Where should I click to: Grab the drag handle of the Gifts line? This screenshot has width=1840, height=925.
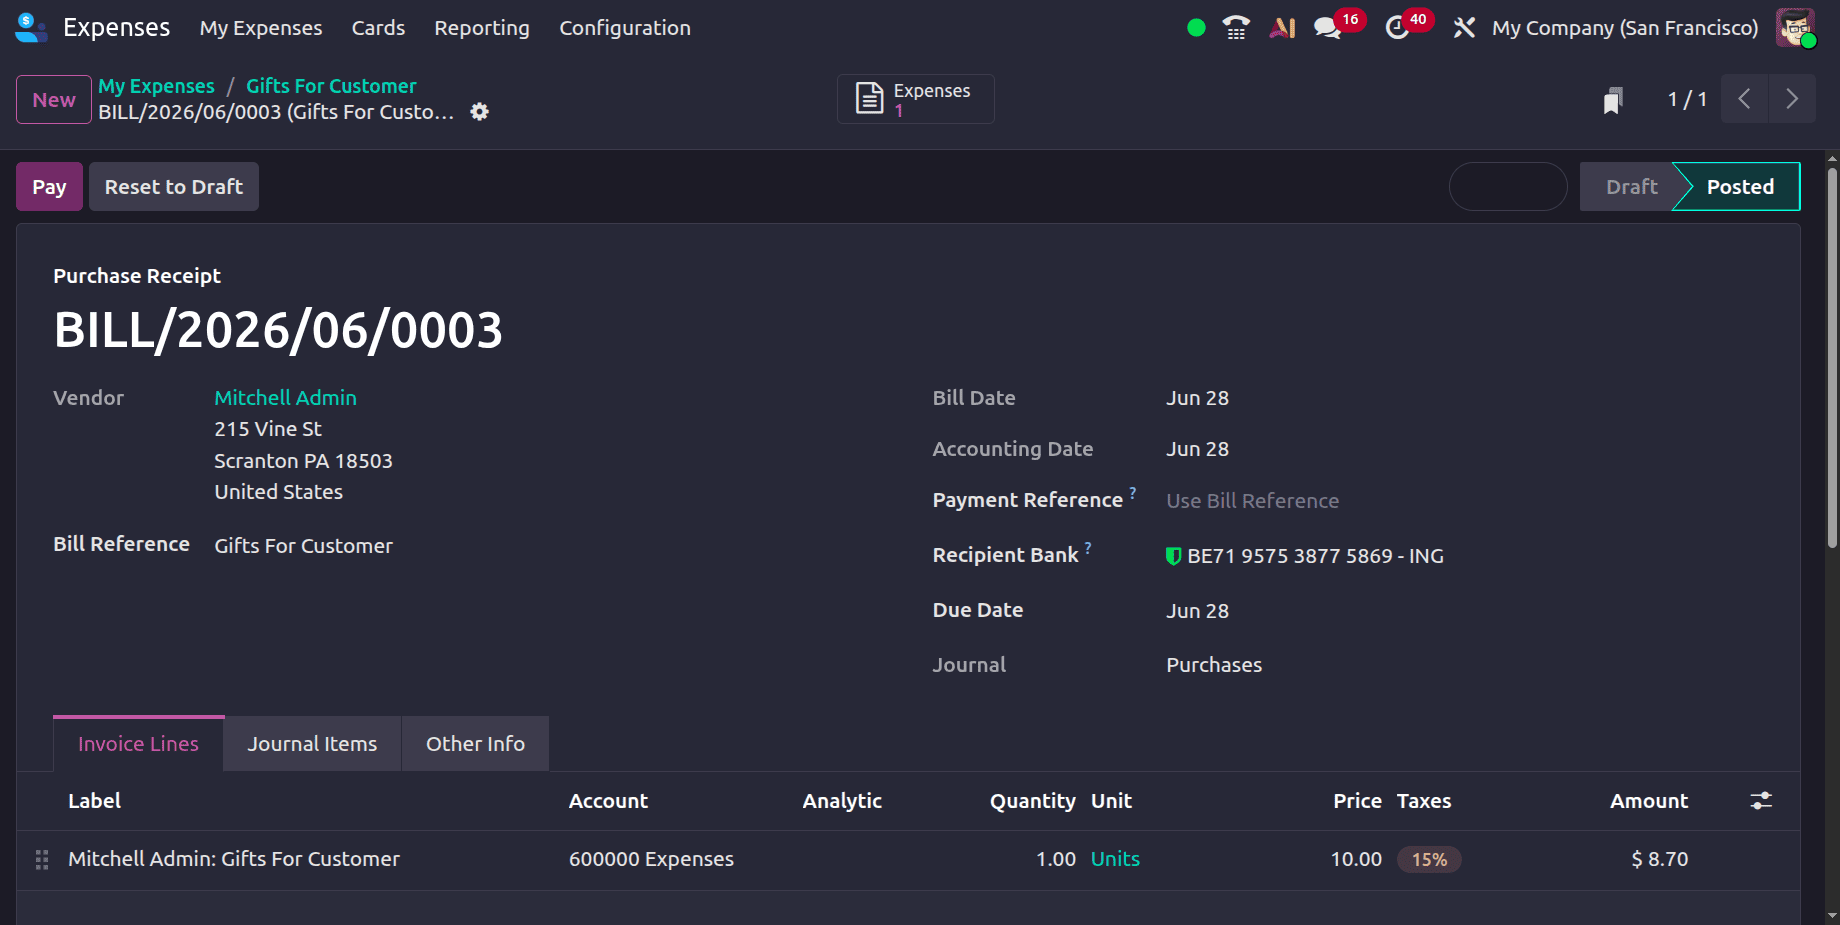pyautogui.click(x=42, y=859)
